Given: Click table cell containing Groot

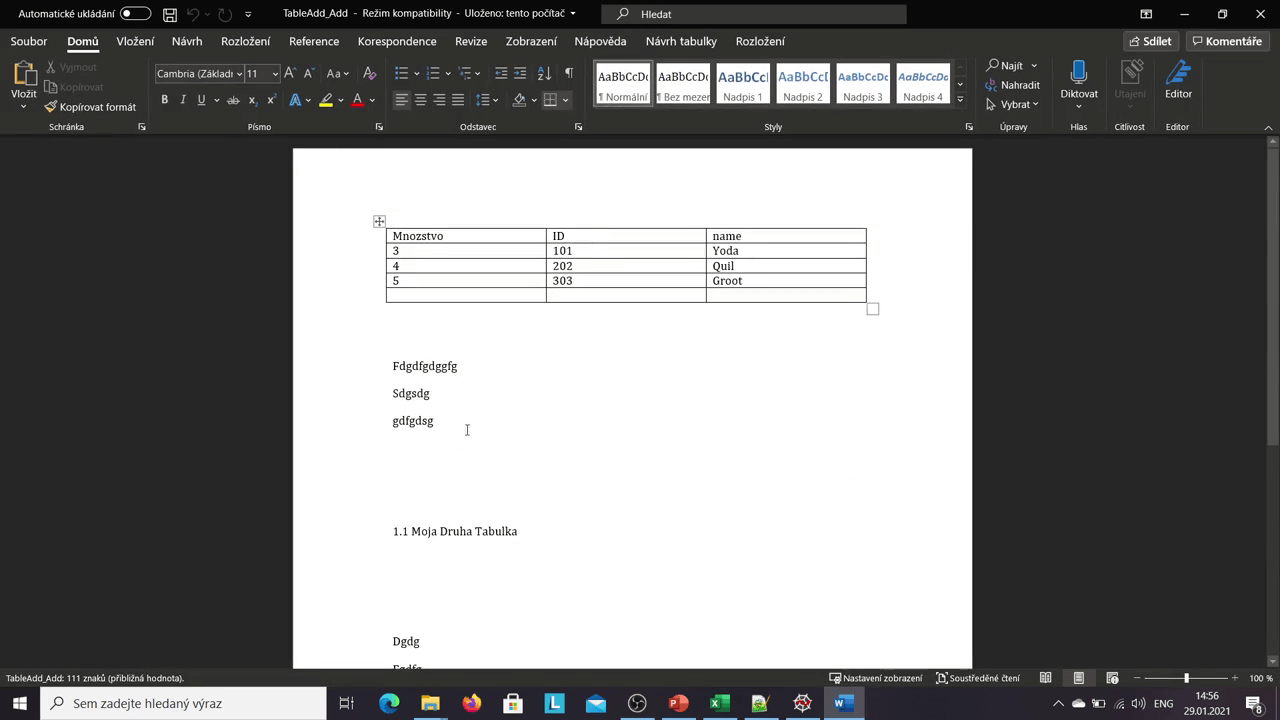Looking at the screenshot, I should tap(786, 281).
